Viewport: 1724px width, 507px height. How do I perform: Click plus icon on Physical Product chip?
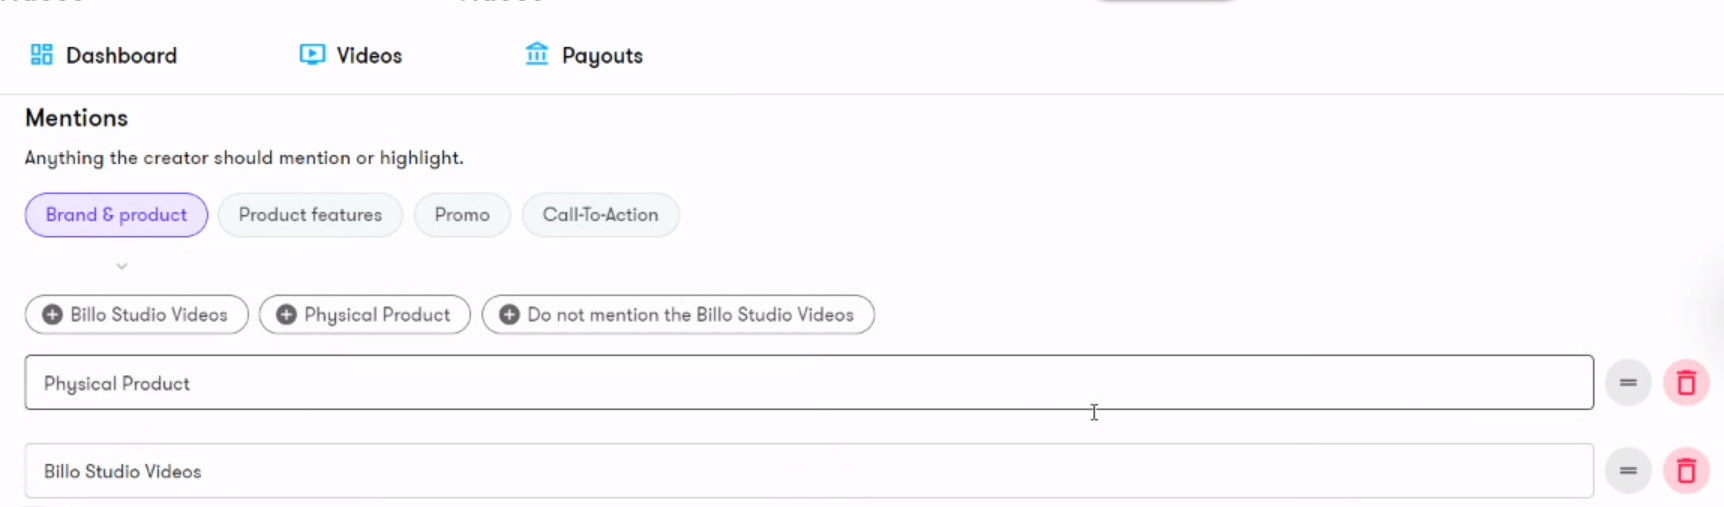point(286,315)
